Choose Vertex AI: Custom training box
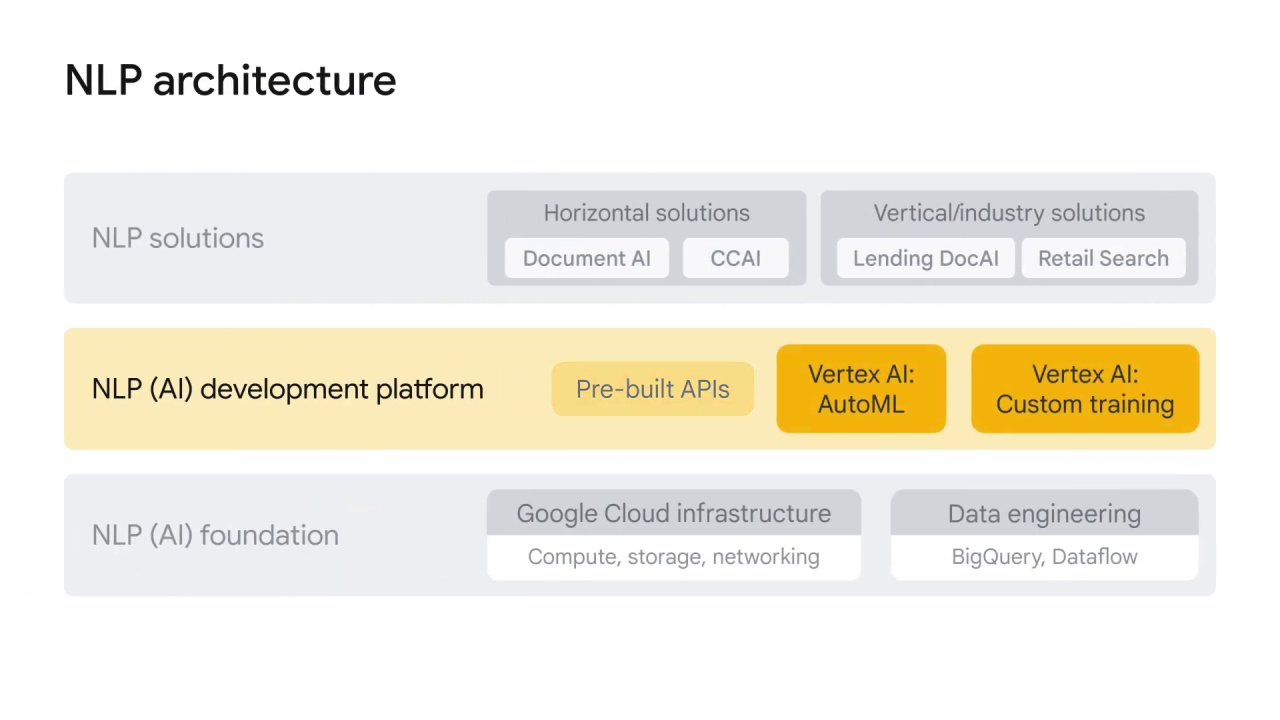 1085,389
